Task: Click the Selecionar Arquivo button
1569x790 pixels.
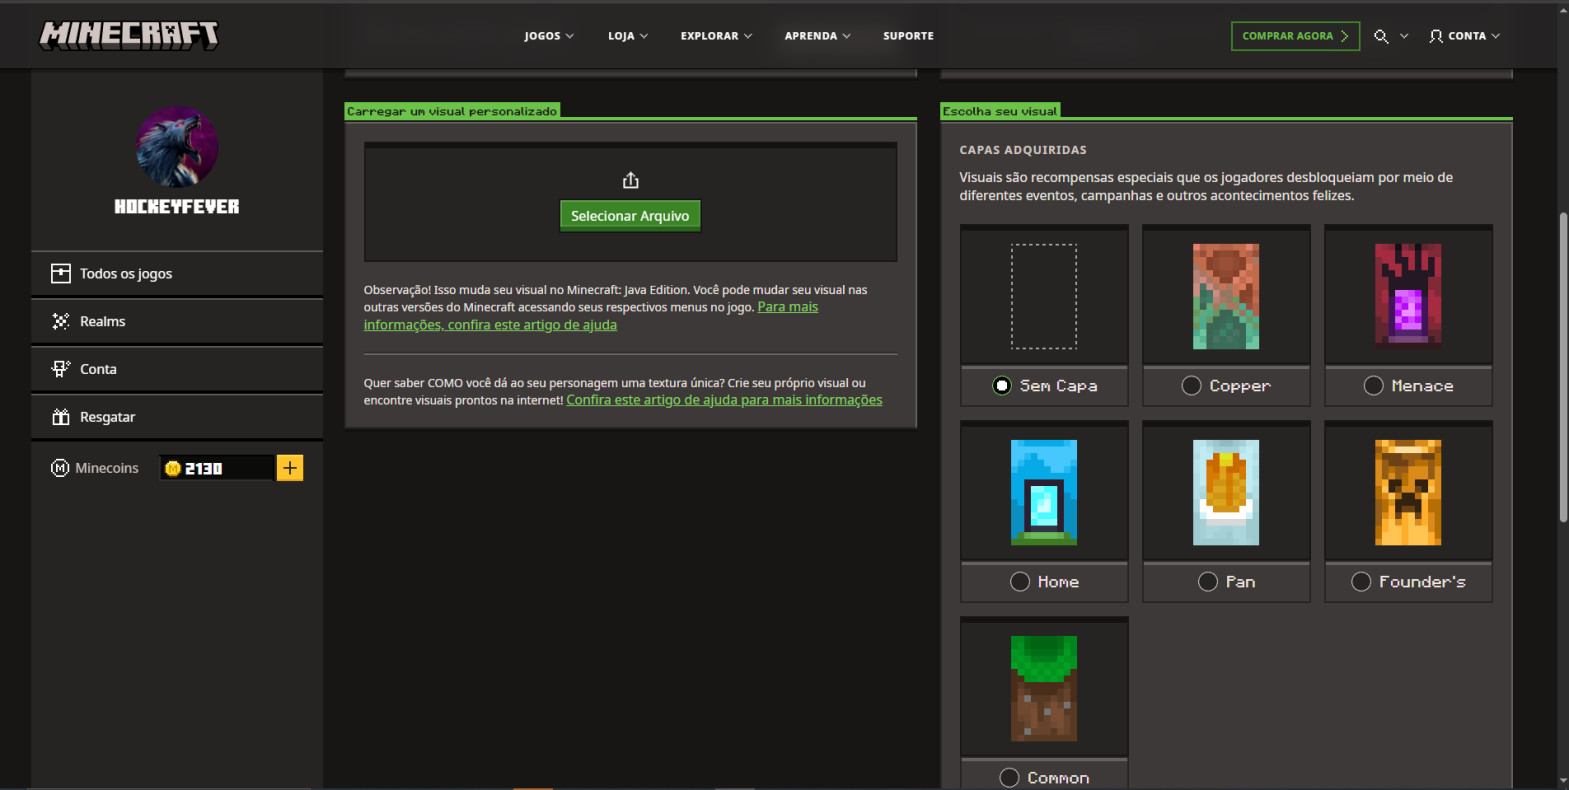Action: (x=630, y=216)
